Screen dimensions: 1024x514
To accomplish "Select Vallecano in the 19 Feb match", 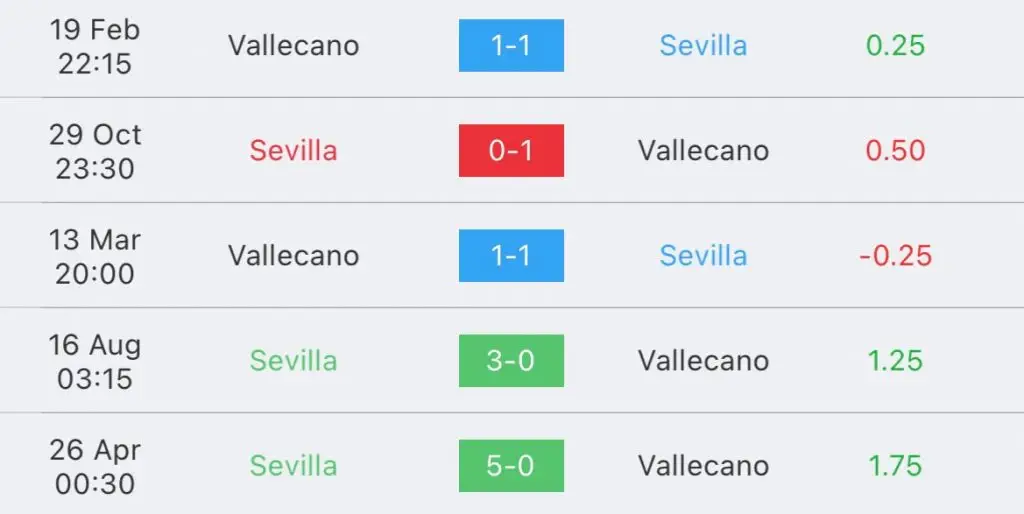I will pos(294,46).
